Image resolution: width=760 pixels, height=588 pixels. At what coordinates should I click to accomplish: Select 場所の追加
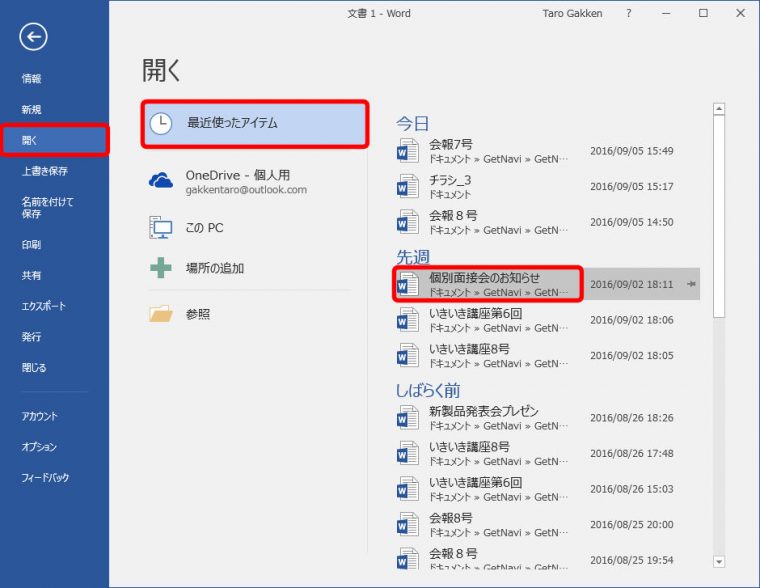250,268
